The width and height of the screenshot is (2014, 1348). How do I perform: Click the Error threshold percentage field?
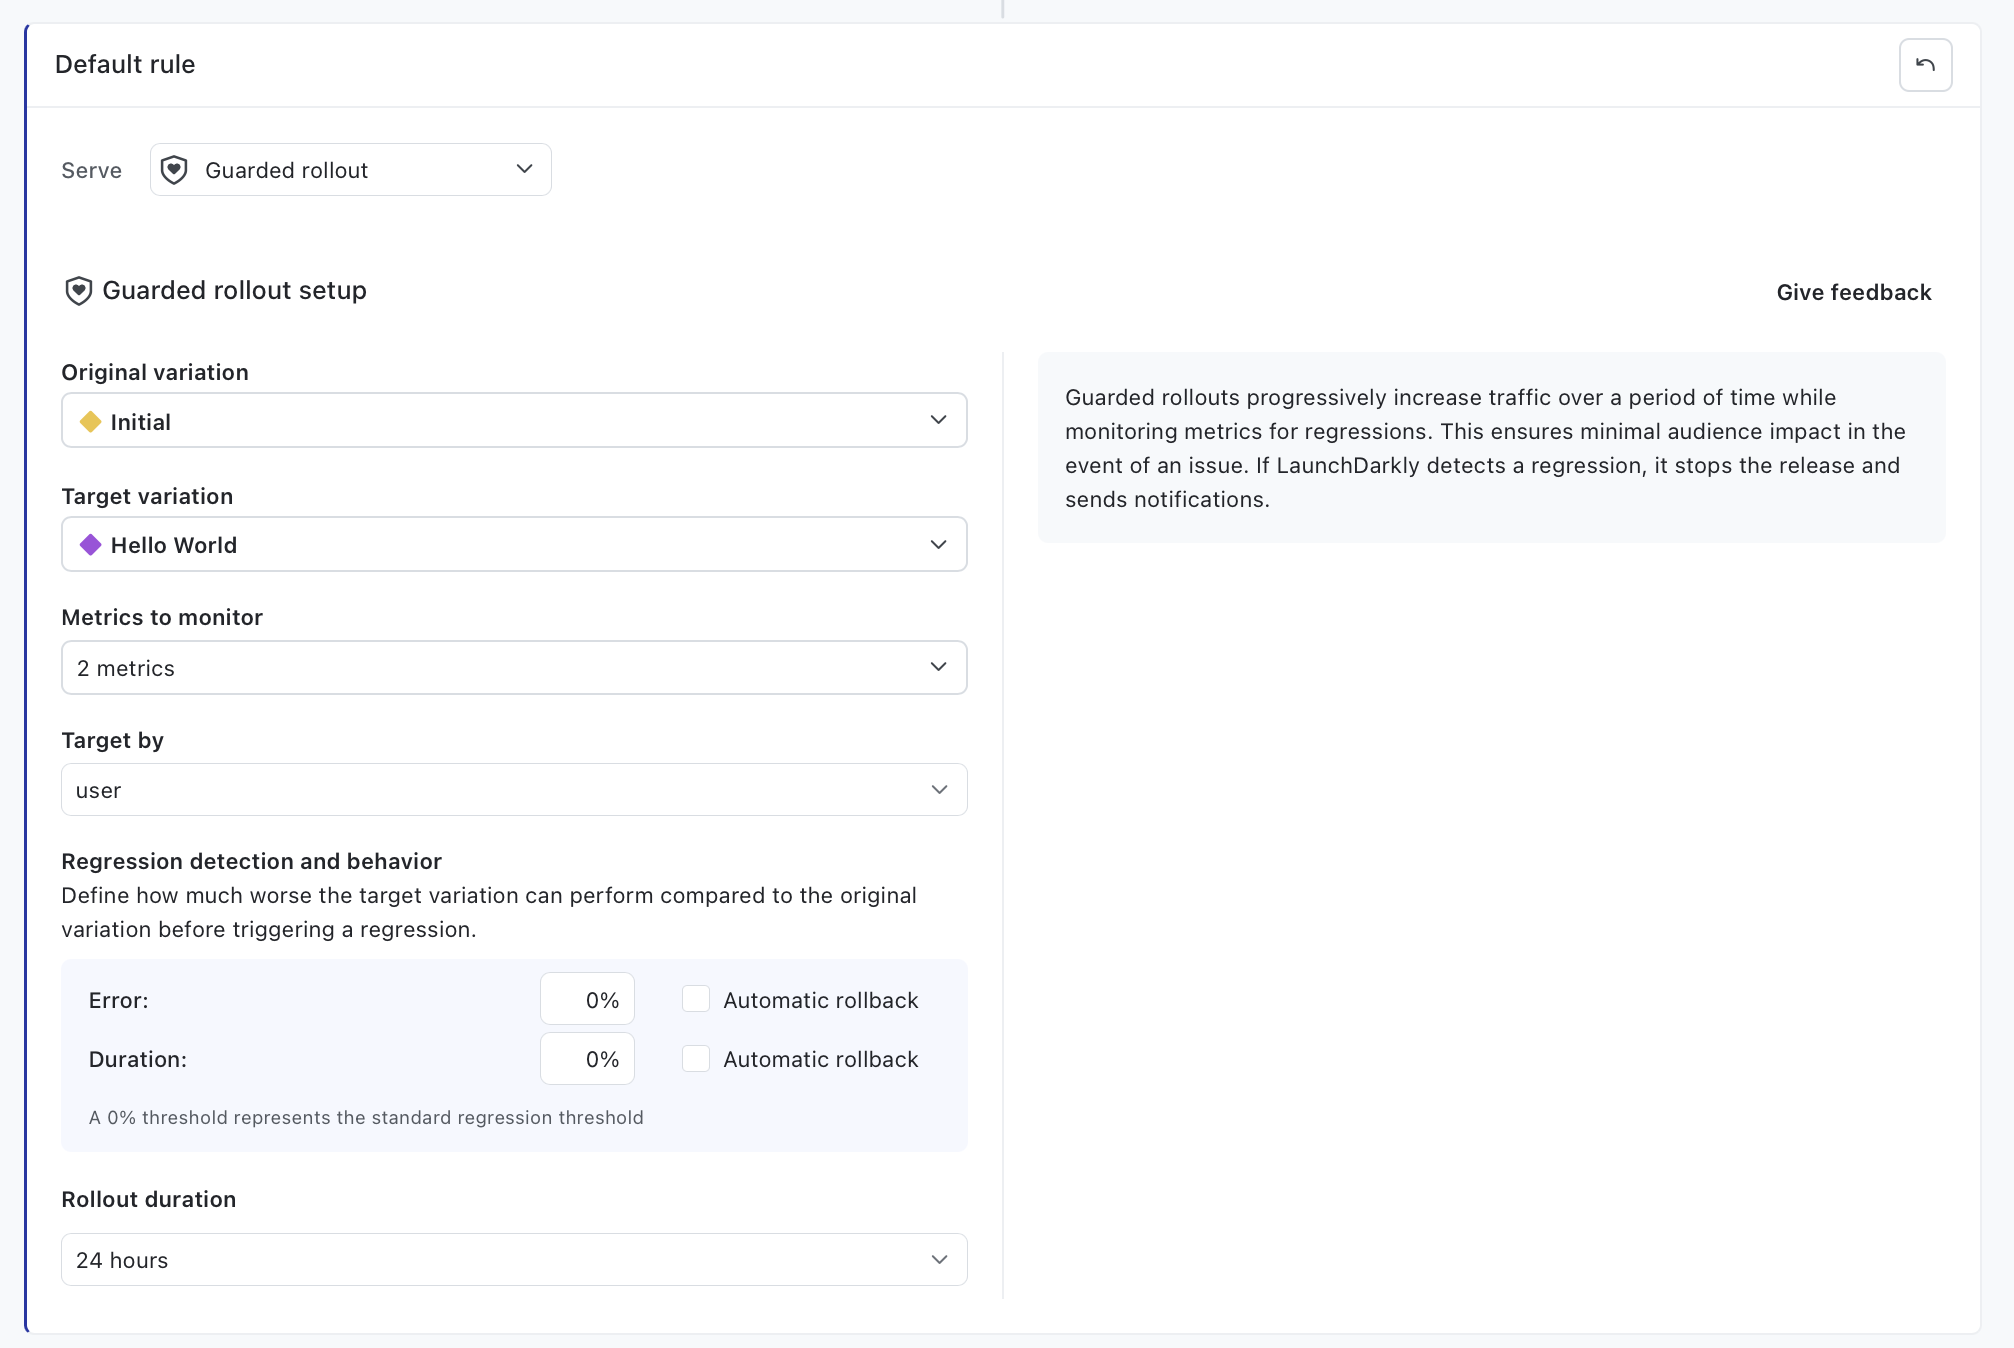[x=588, y=999]
